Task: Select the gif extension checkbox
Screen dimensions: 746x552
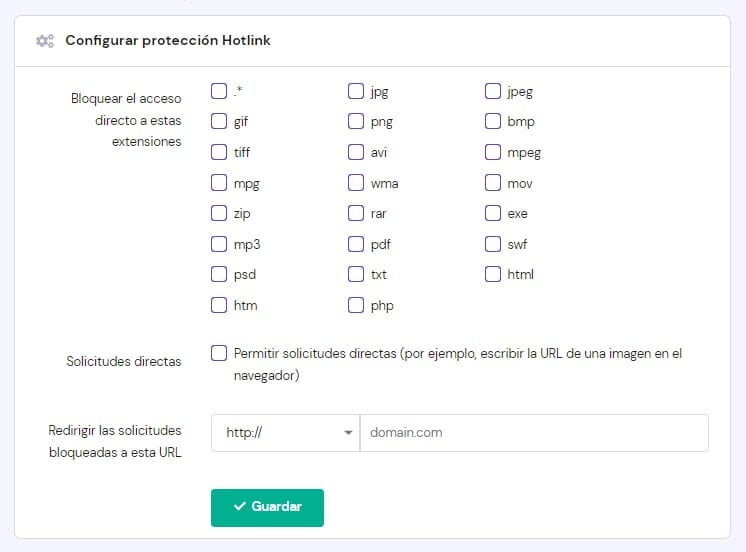Action: pyautogui.click(x=219, y=122)
